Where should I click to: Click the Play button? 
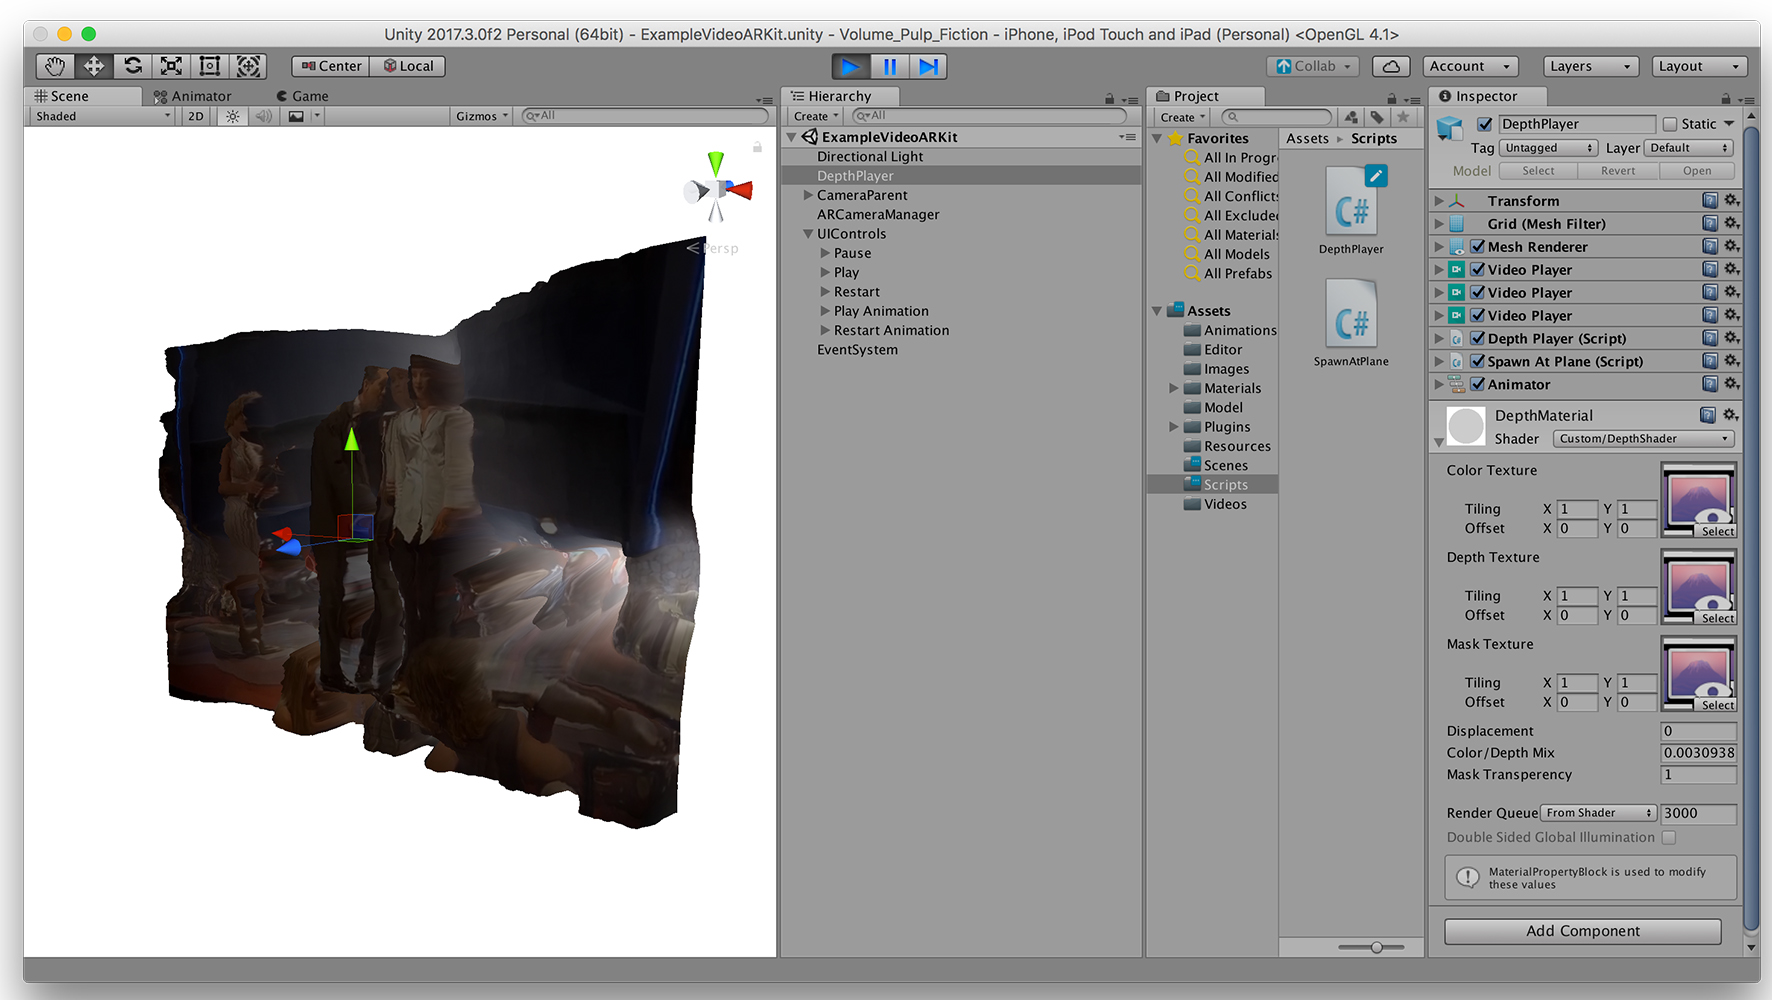click(850, 66)
